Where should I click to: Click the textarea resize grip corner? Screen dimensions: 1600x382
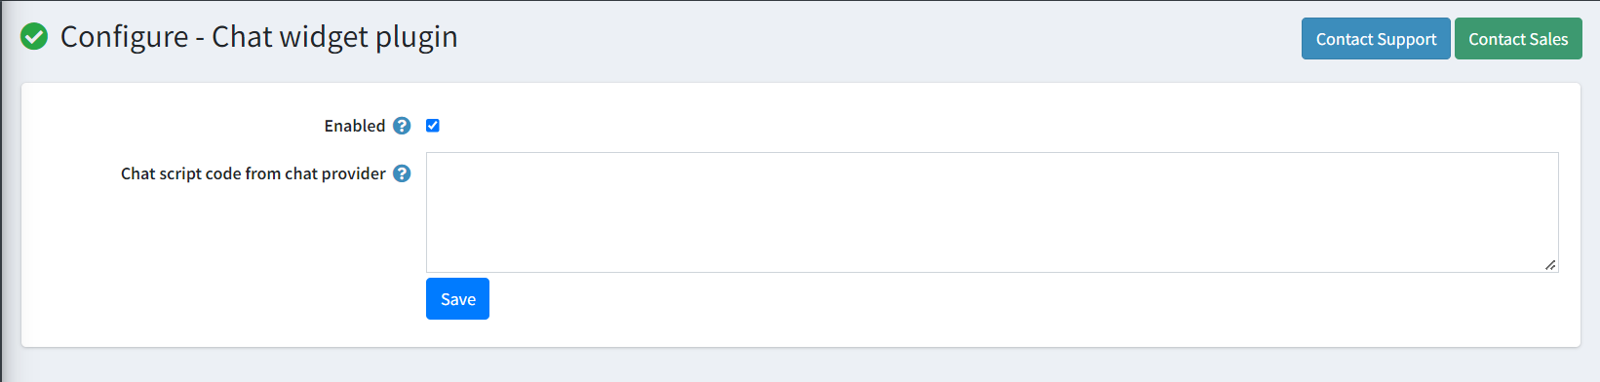[x=1550, y=265]
